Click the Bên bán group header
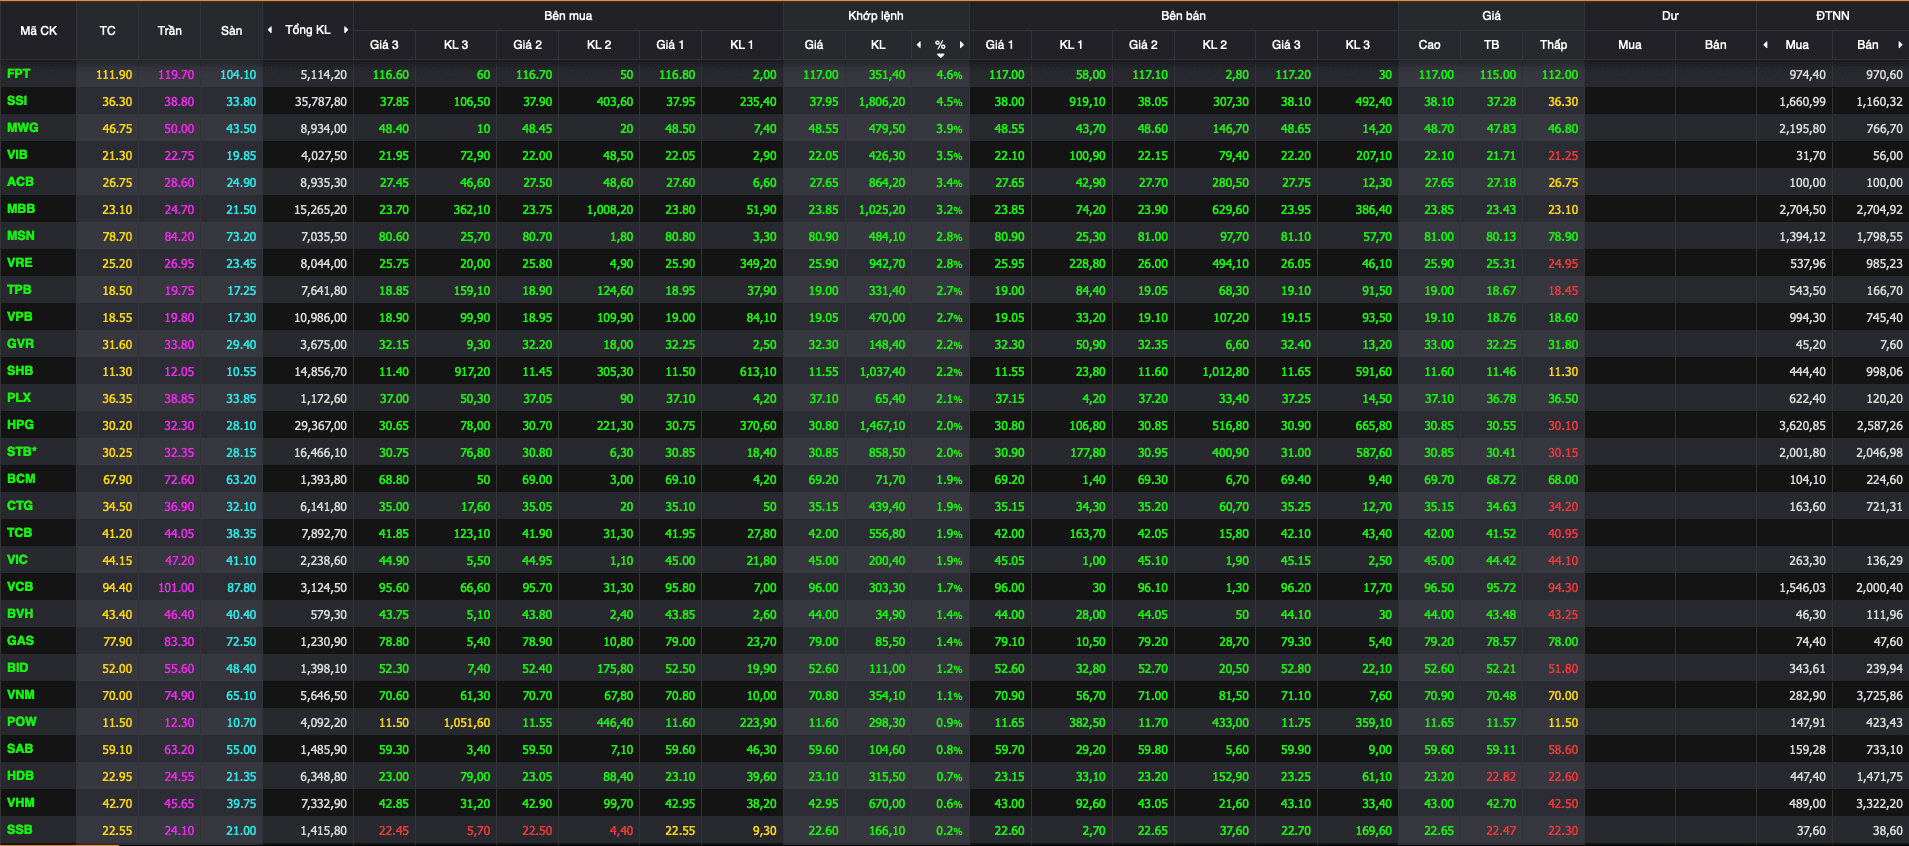The height and width of the screenshot is (846, 1909). pos(1183,16)
